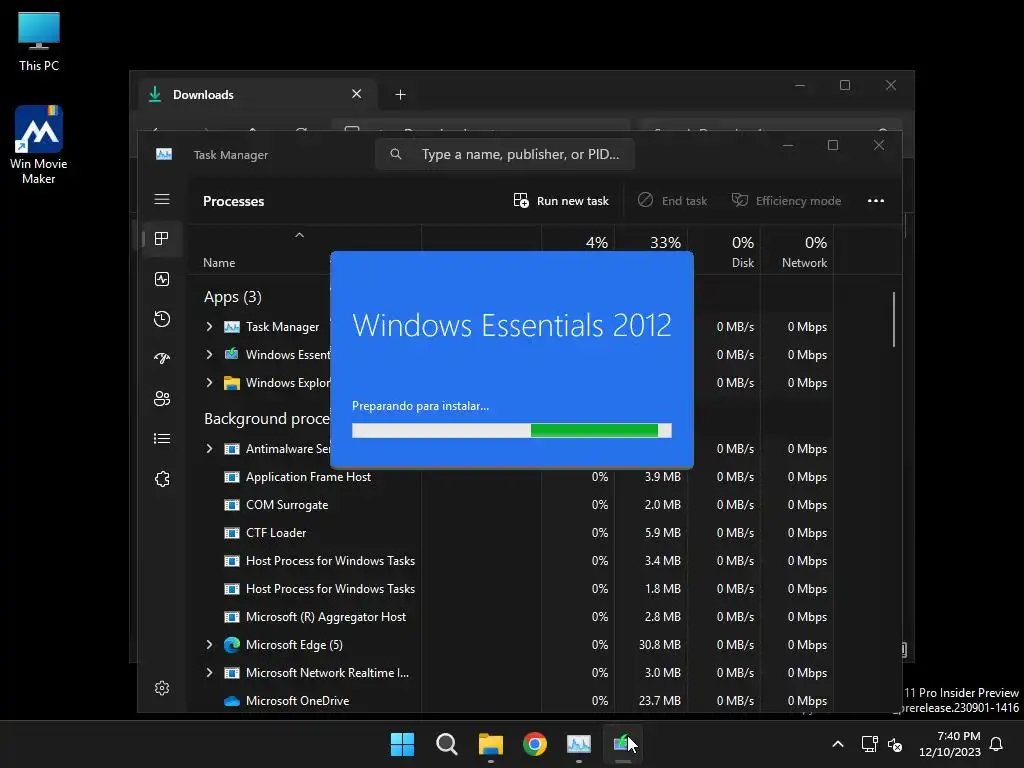Click the Apps (3) group heading
The image size is (1024, 768).
(232, 297)
